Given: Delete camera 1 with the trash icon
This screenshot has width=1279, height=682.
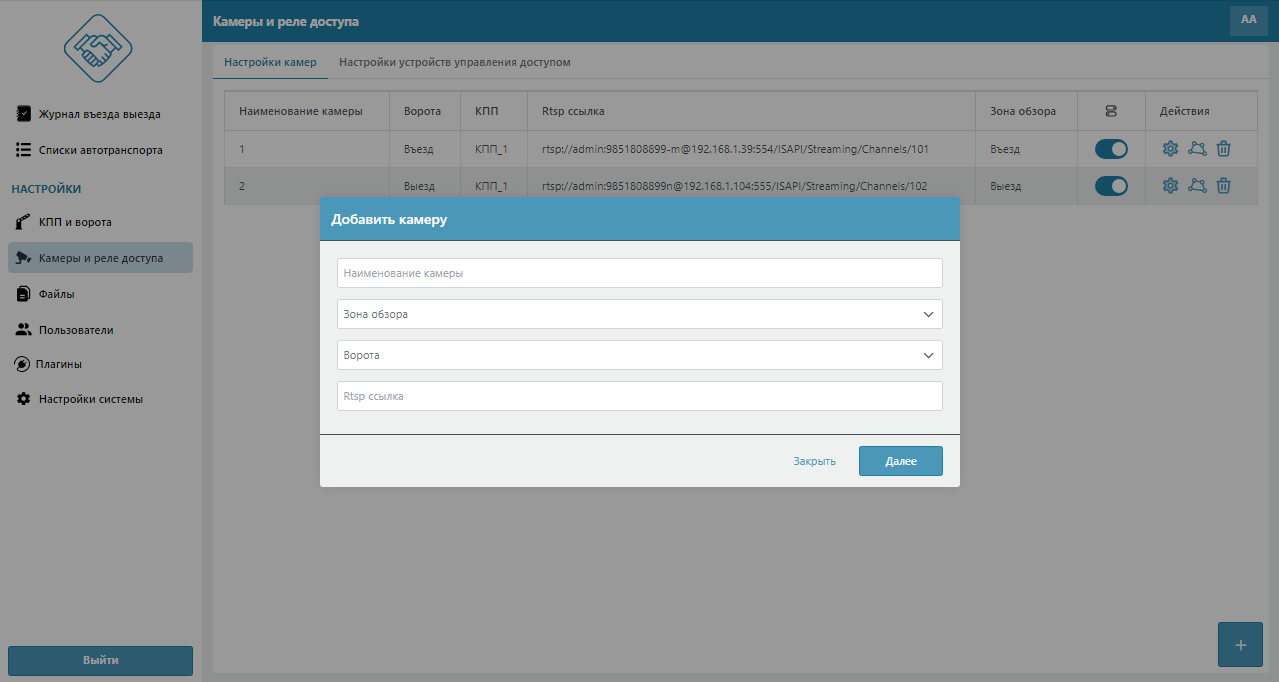Looking at the screenshot, I should (x=1223, y=149).
